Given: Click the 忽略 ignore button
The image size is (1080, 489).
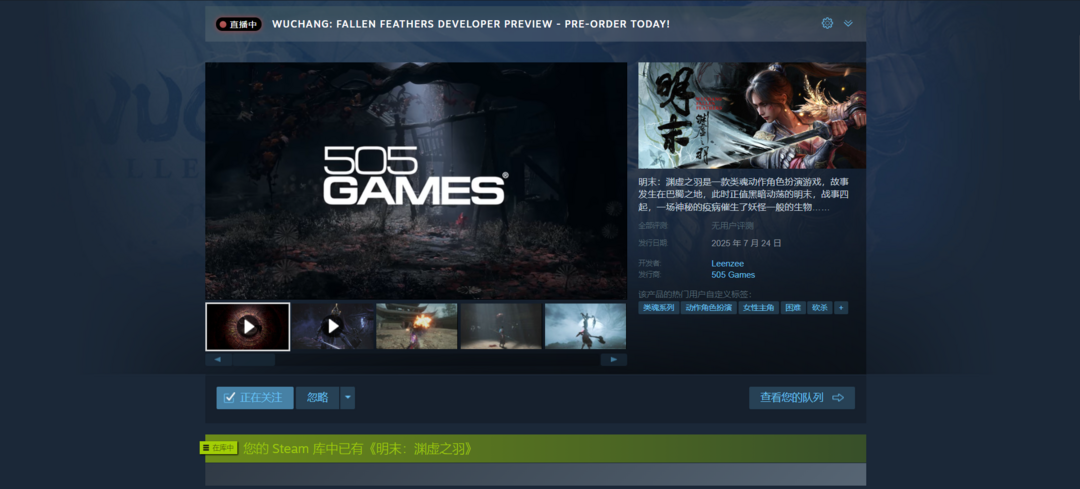Looking at the screenshot, I should [318, 398].
